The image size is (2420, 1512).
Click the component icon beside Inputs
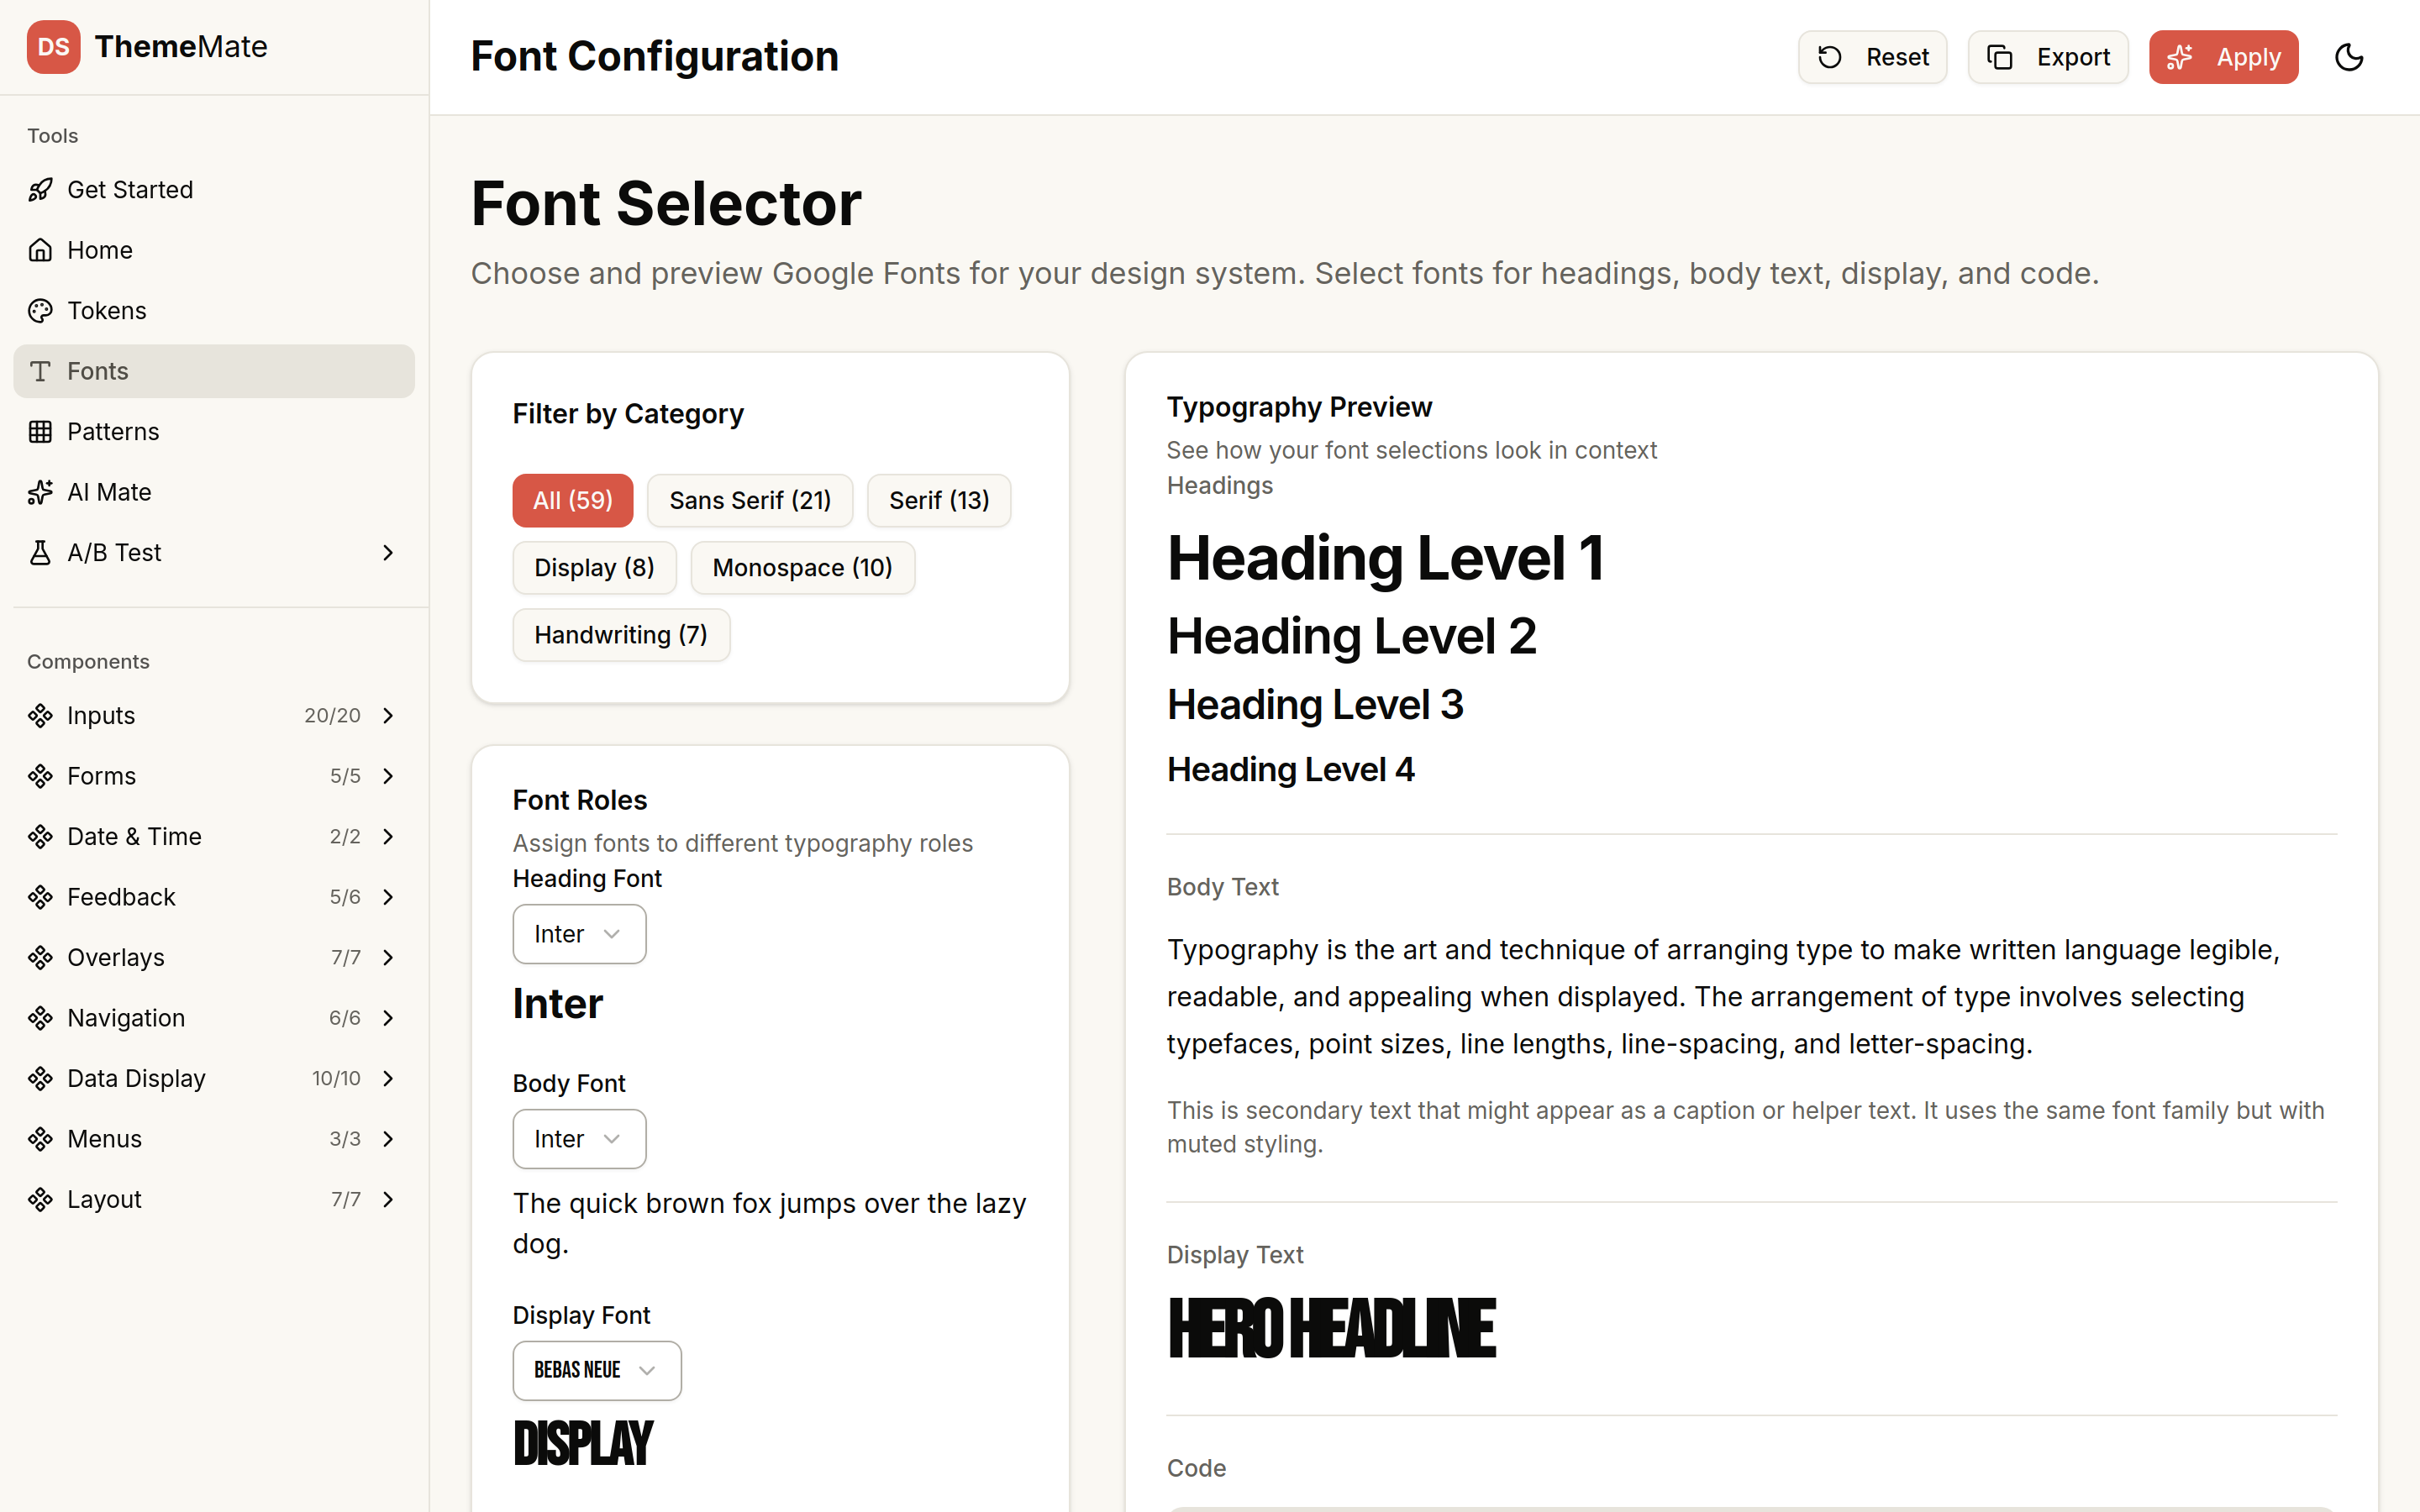point(40,716)
